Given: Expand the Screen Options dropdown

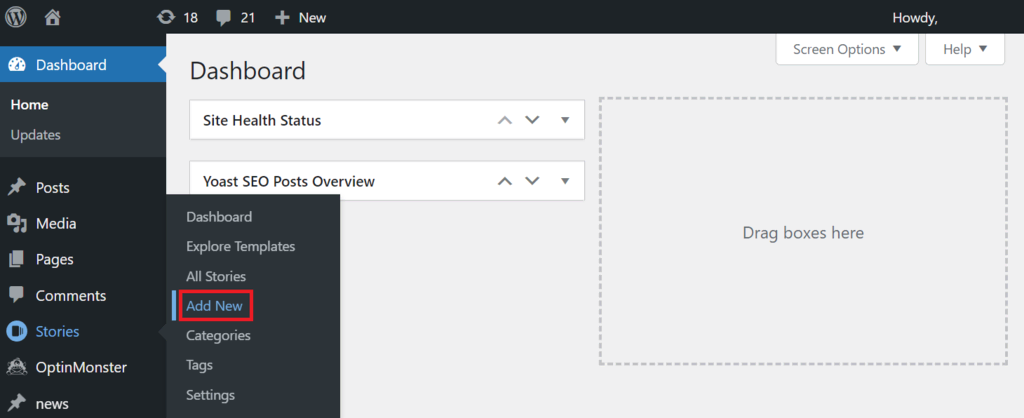Looking at the screenshot, I should (846, 49).
